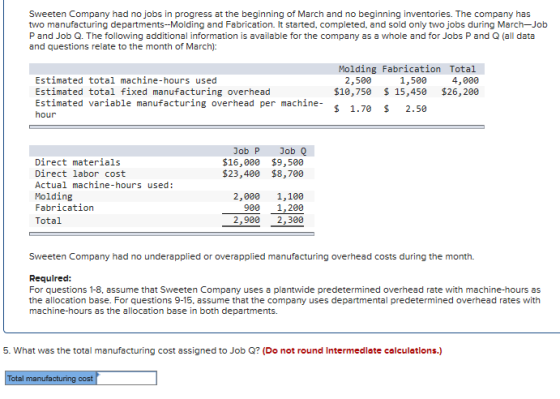
Task: Click the 'Direct materials' row label
Action: (78, 162)
